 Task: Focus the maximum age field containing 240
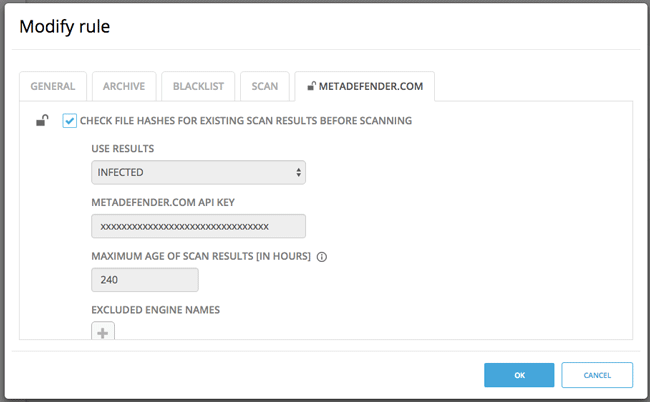click(144, 280)
